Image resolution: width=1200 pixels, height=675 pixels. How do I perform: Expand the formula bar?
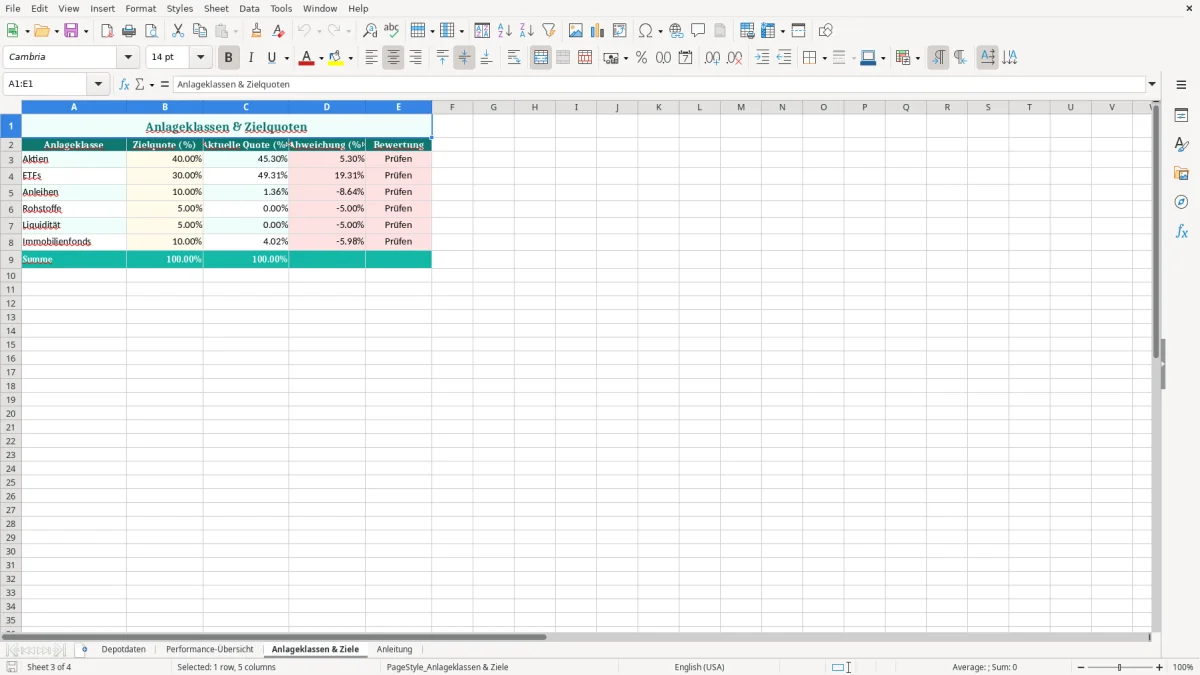point(1153,85)
